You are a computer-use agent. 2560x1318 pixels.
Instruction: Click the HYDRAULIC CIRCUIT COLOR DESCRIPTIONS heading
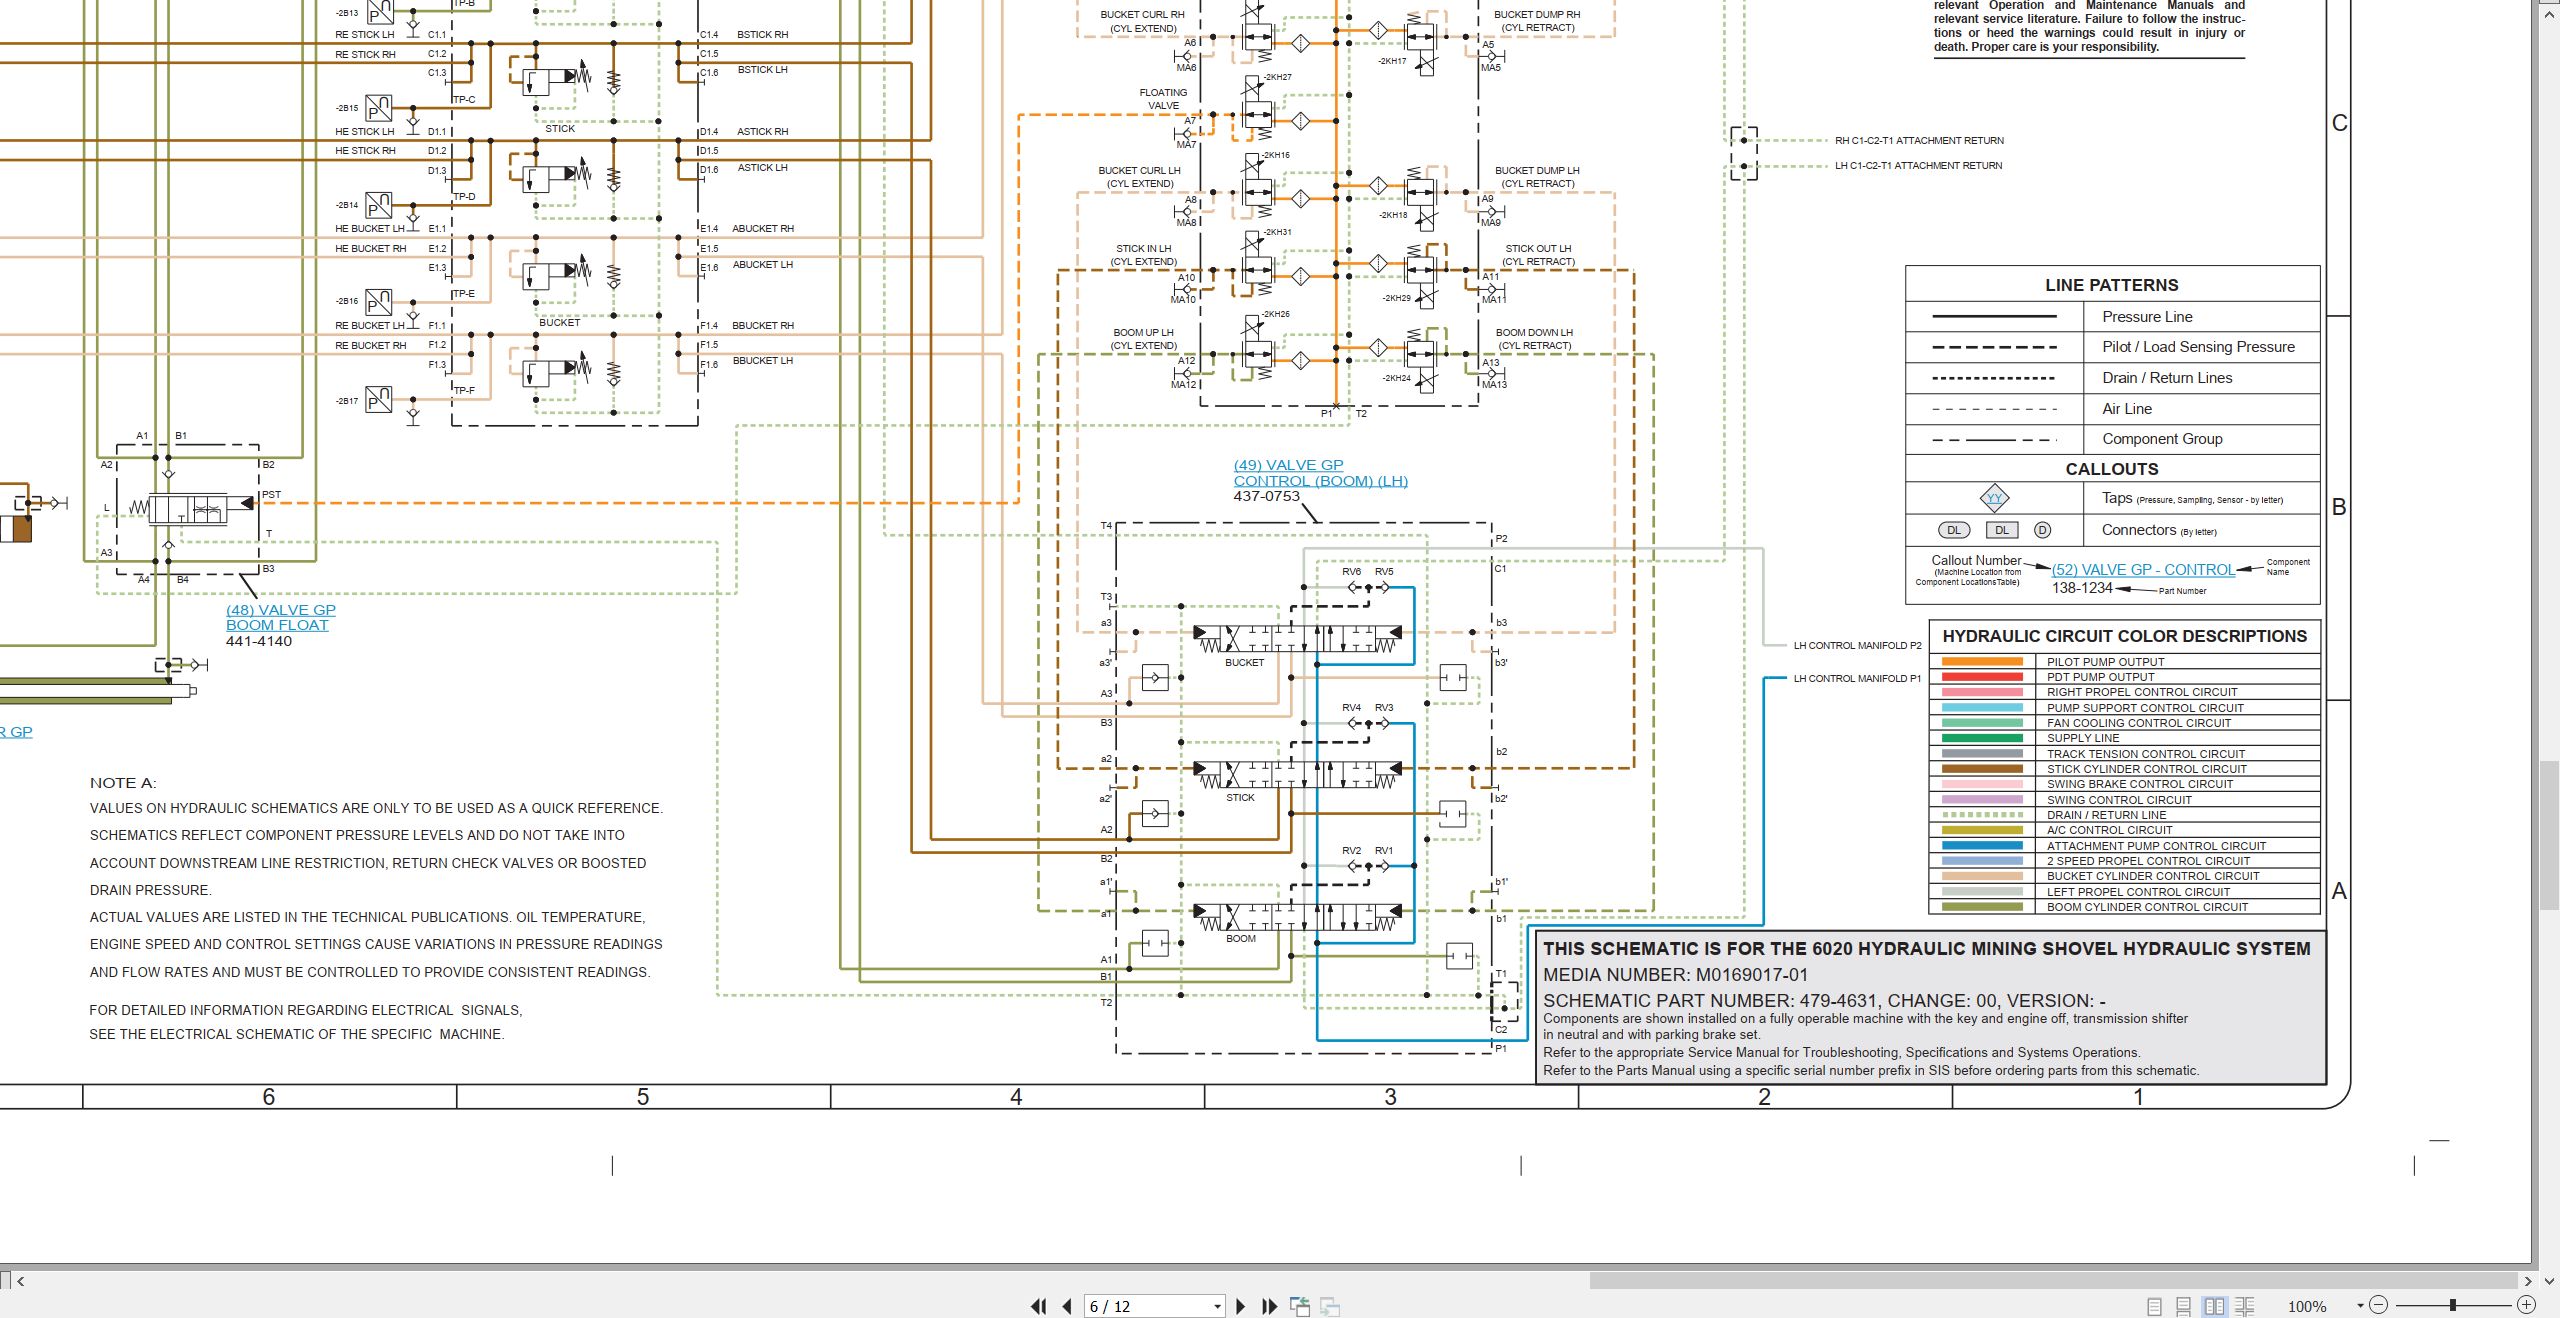pos(2124,636)
